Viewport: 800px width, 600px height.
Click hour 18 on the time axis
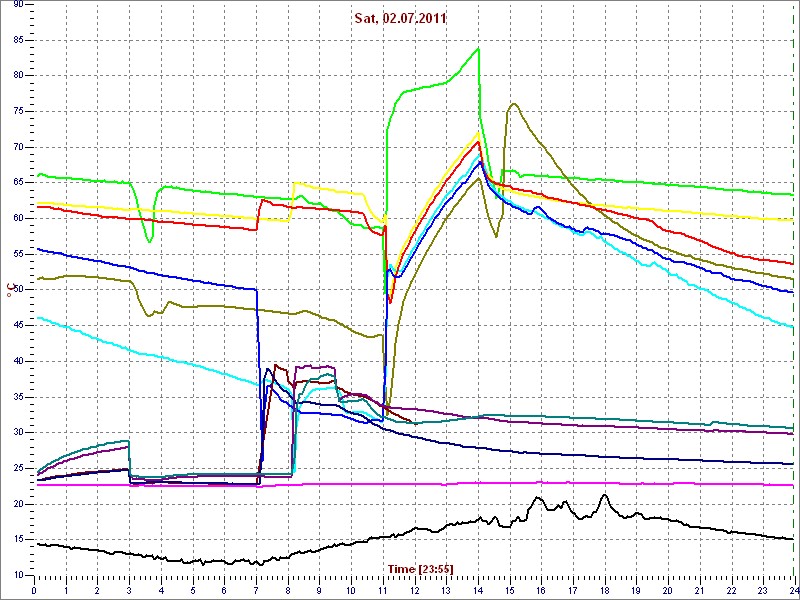[604, 590]
